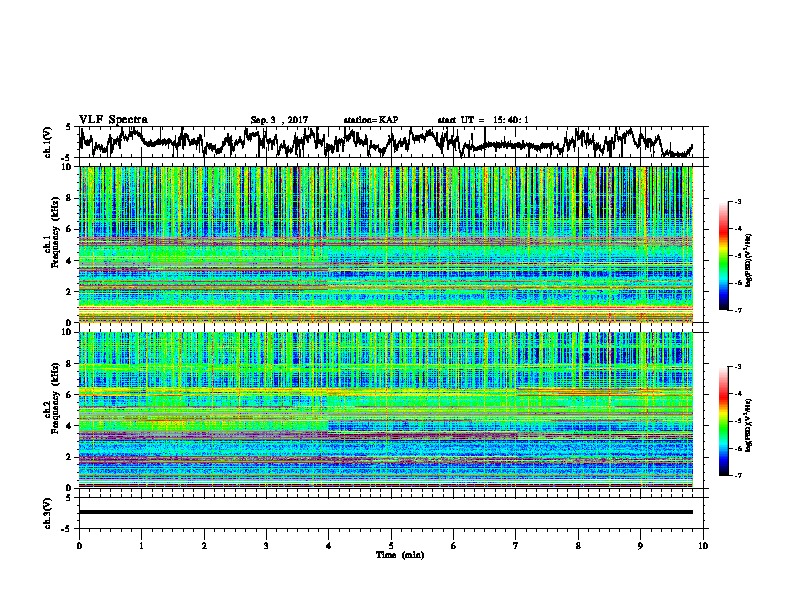Viewport: 792px width, 612px height.
Task: Click the time axis tick label "4"
Action: pyautogui.click(x=329, y=546)
